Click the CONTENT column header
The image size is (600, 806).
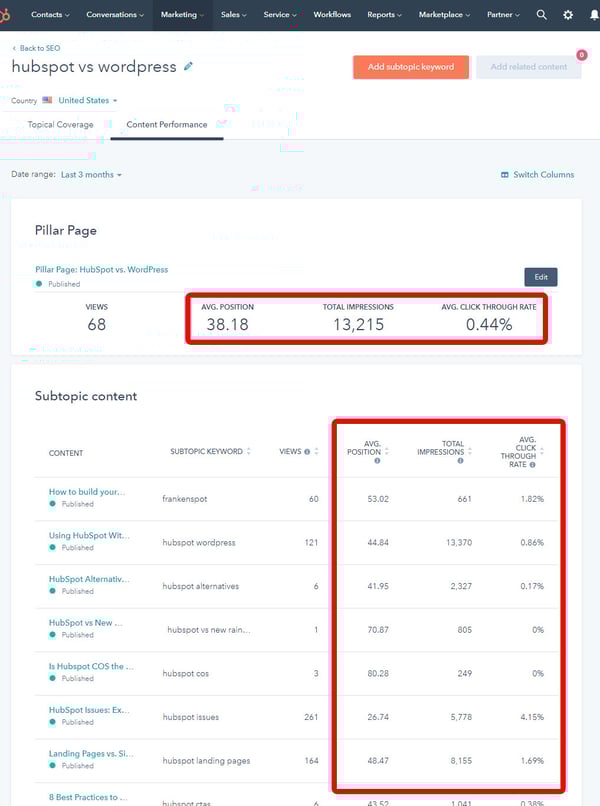(66, 453)
